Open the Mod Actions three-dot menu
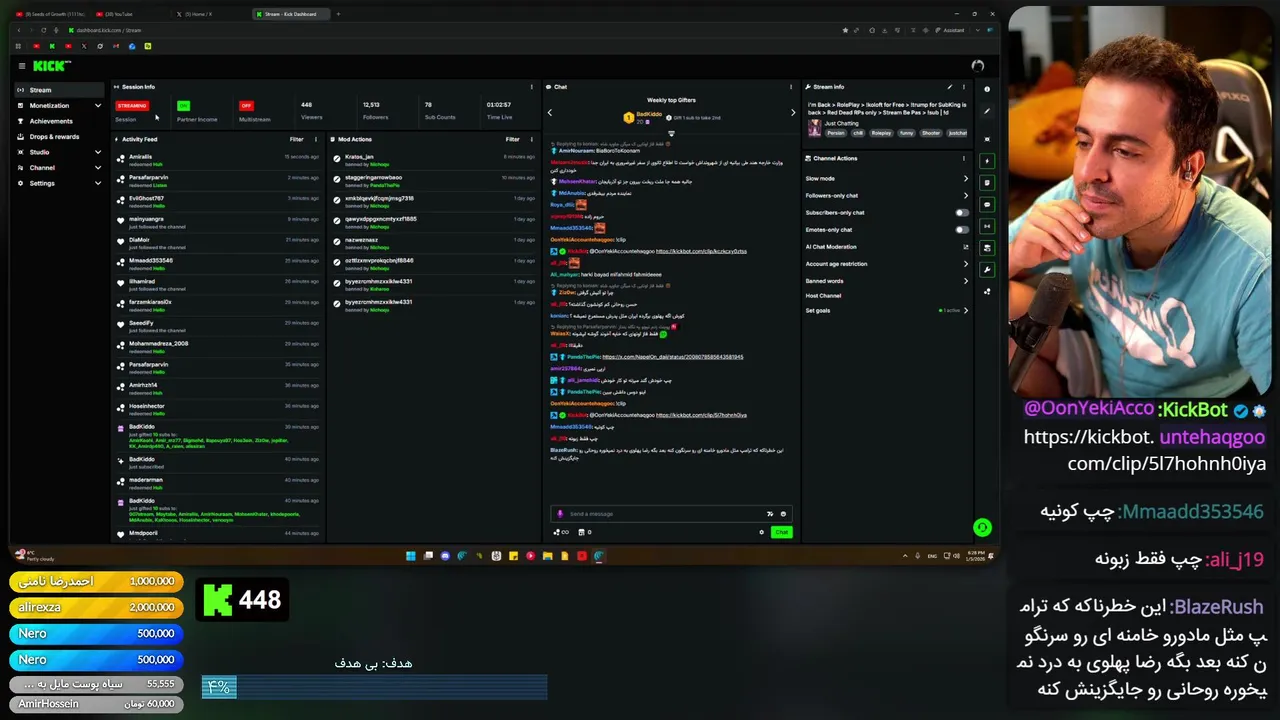The width and height of the screenshot is (1280, 720). (531, 139)
